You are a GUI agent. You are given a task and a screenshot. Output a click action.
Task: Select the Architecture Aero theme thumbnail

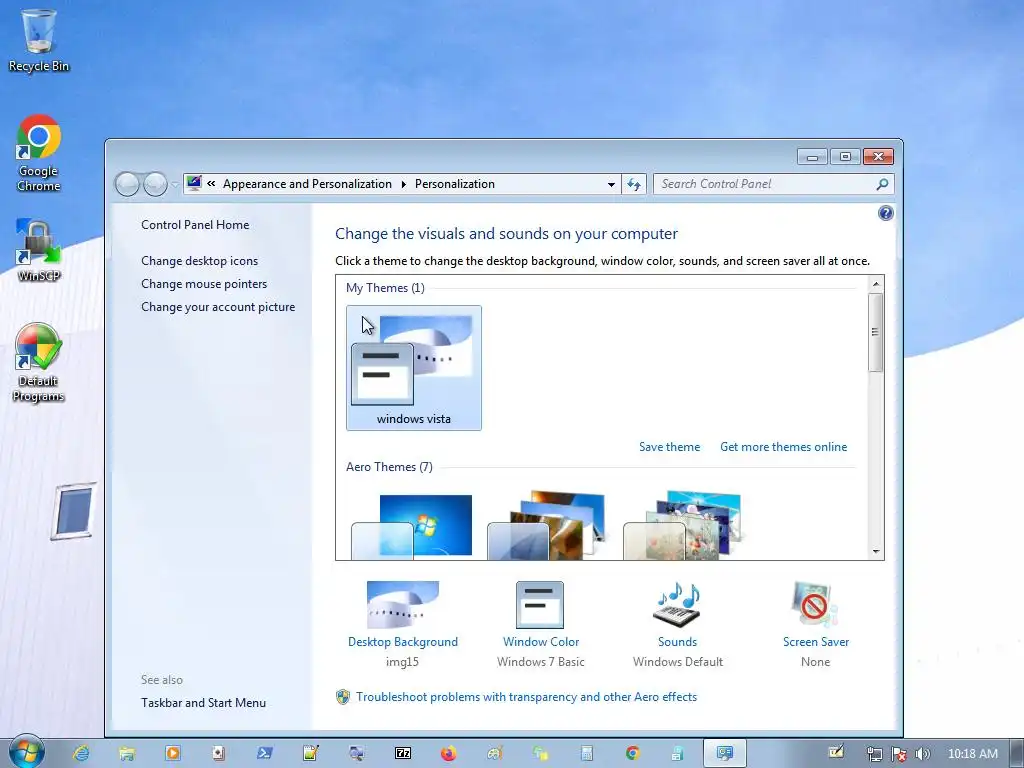pyautogui.click(x=547, y=525)
